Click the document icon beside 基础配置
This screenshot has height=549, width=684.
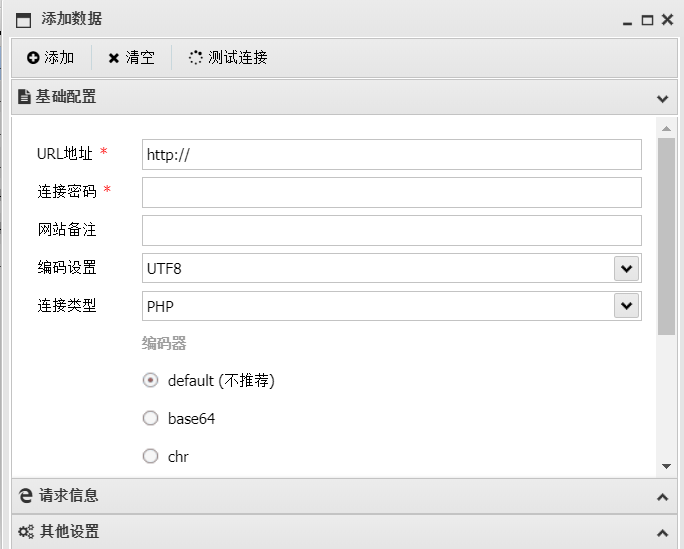pyautogui.click(x=24, y=96)
